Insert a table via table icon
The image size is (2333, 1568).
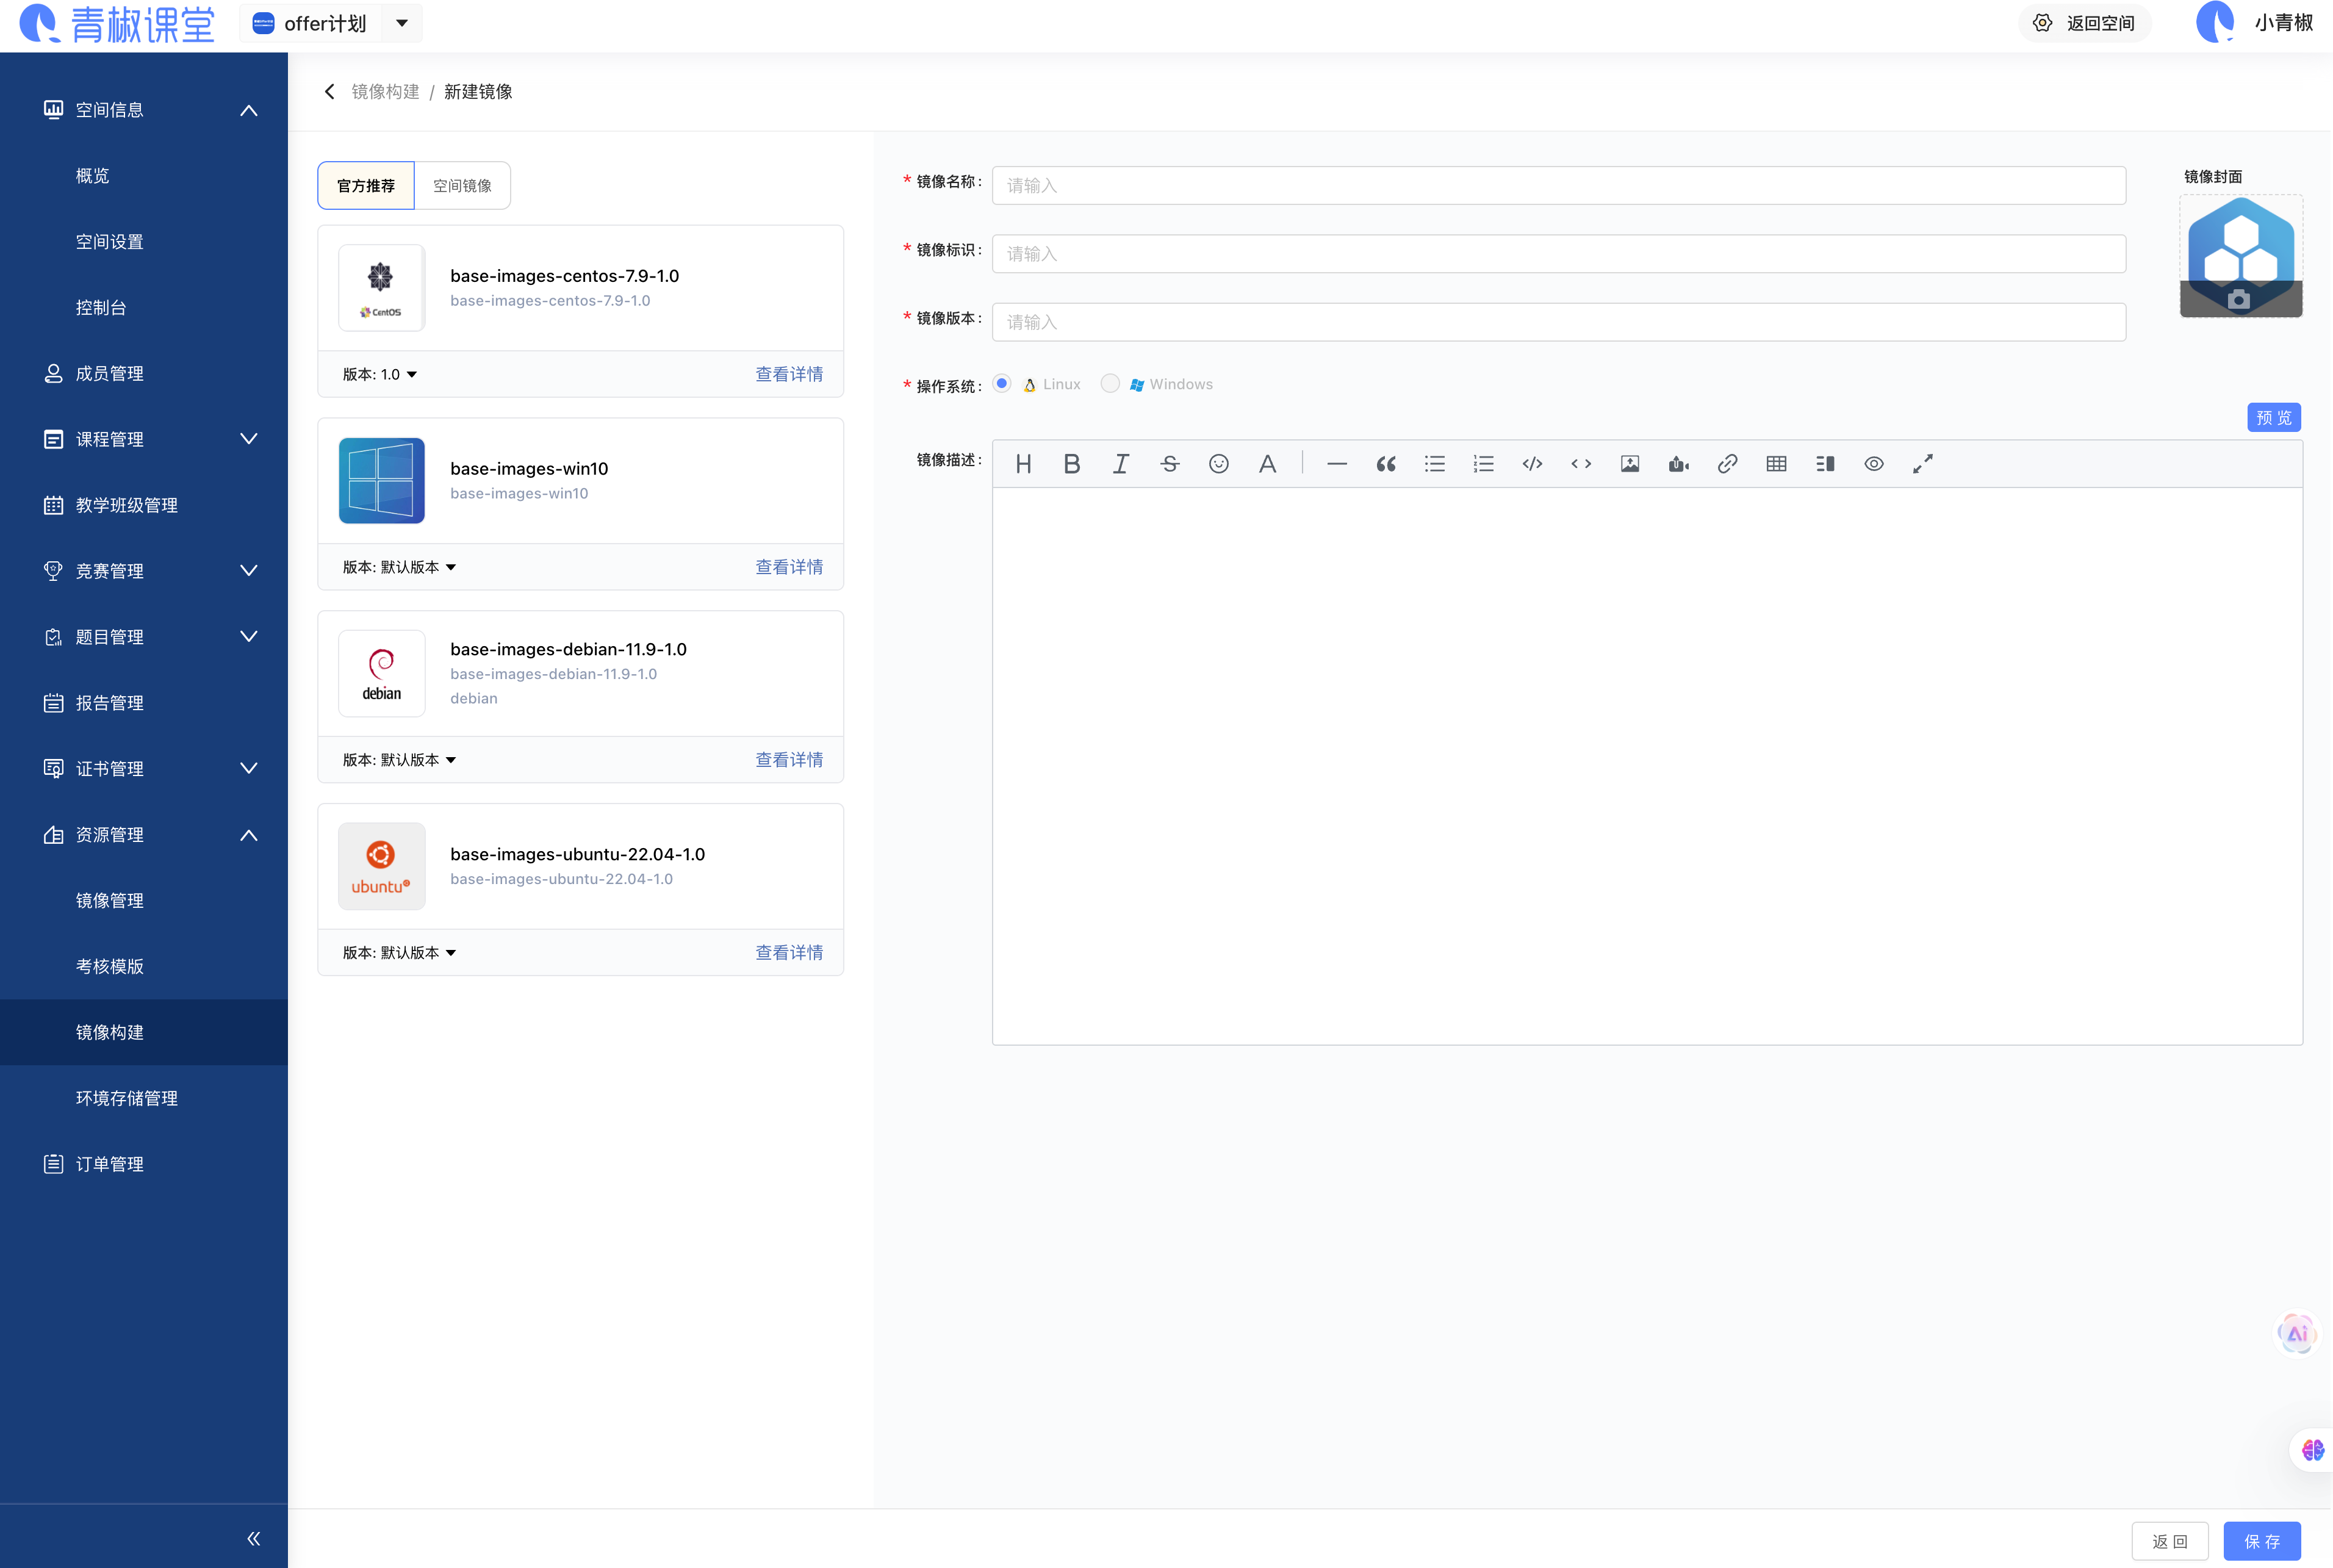point(1776,464)
